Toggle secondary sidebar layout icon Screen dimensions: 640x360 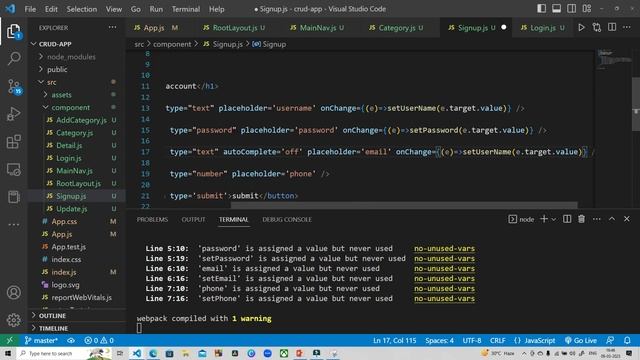point(571,9)
